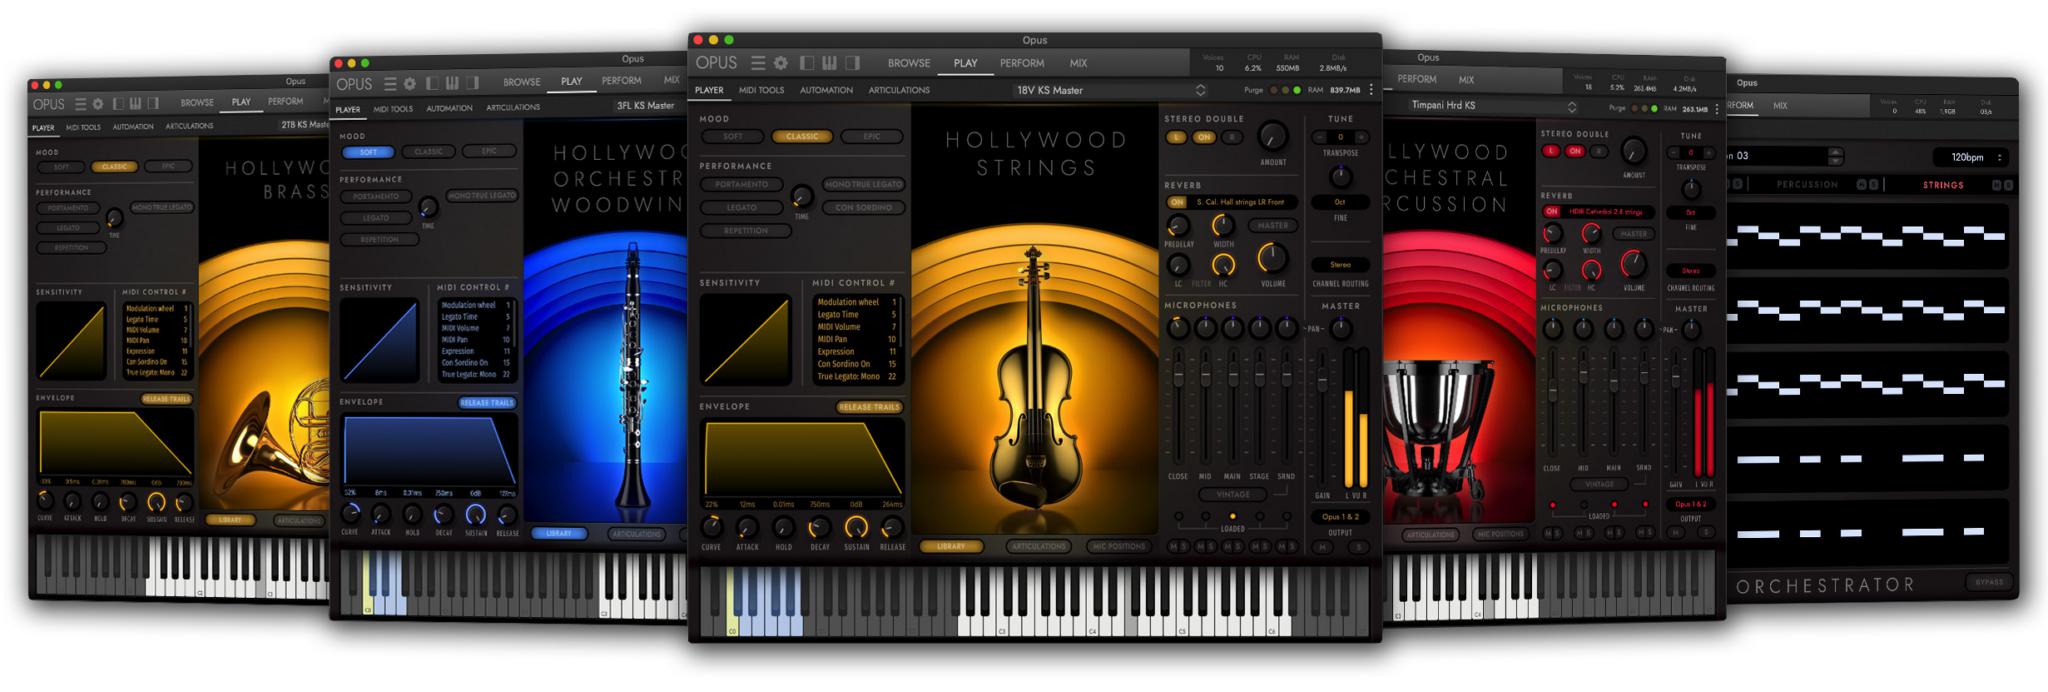The width and height of the screenshot is (2048, 692).
Task: Toggle Mono True Legato in Strings window
Action: coord(863,185)
